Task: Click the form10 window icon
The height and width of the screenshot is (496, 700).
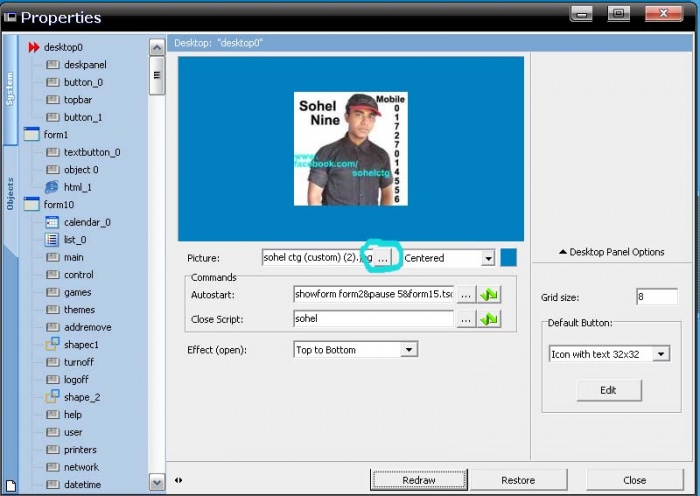Action: pos(31,204)
